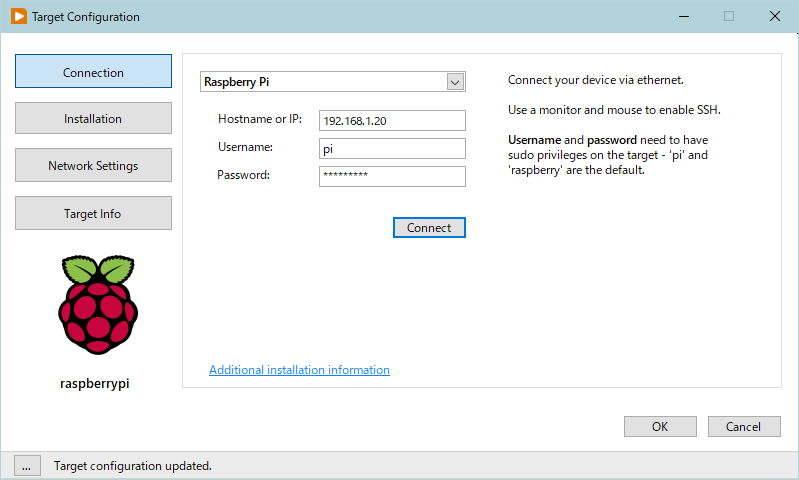Click the orange app icon in title bar
Image resolution: width=799 pixels, height=480 pixels.
[18, 16]
